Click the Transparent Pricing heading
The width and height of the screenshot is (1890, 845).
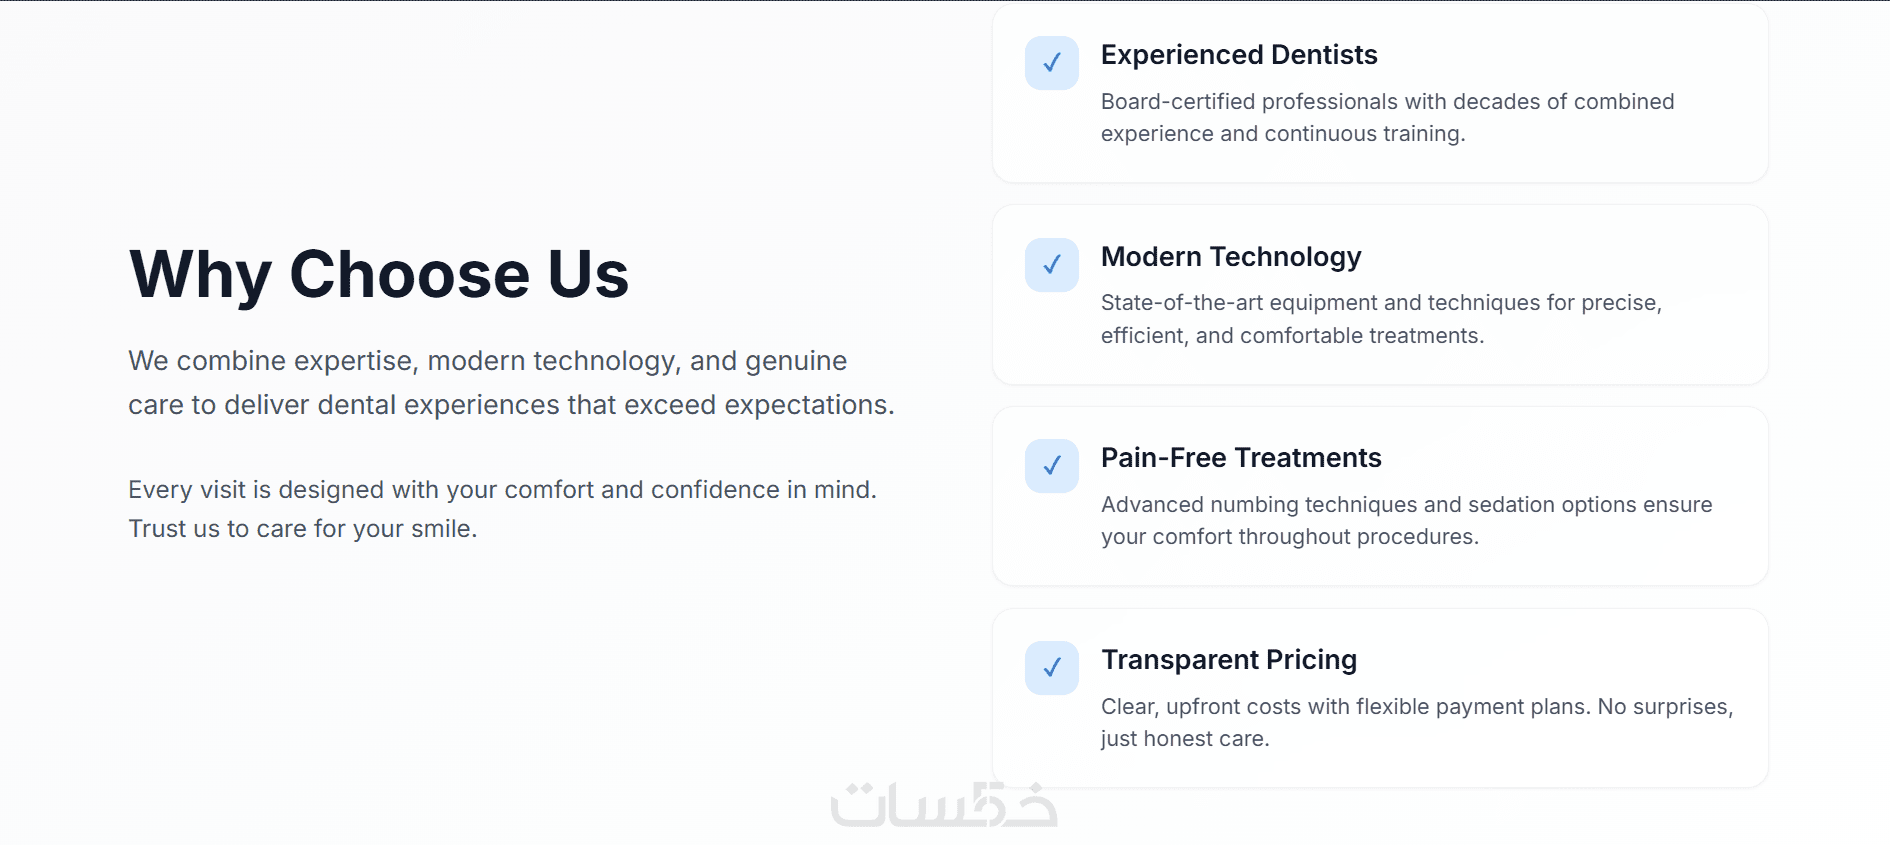click(1229, 660)
